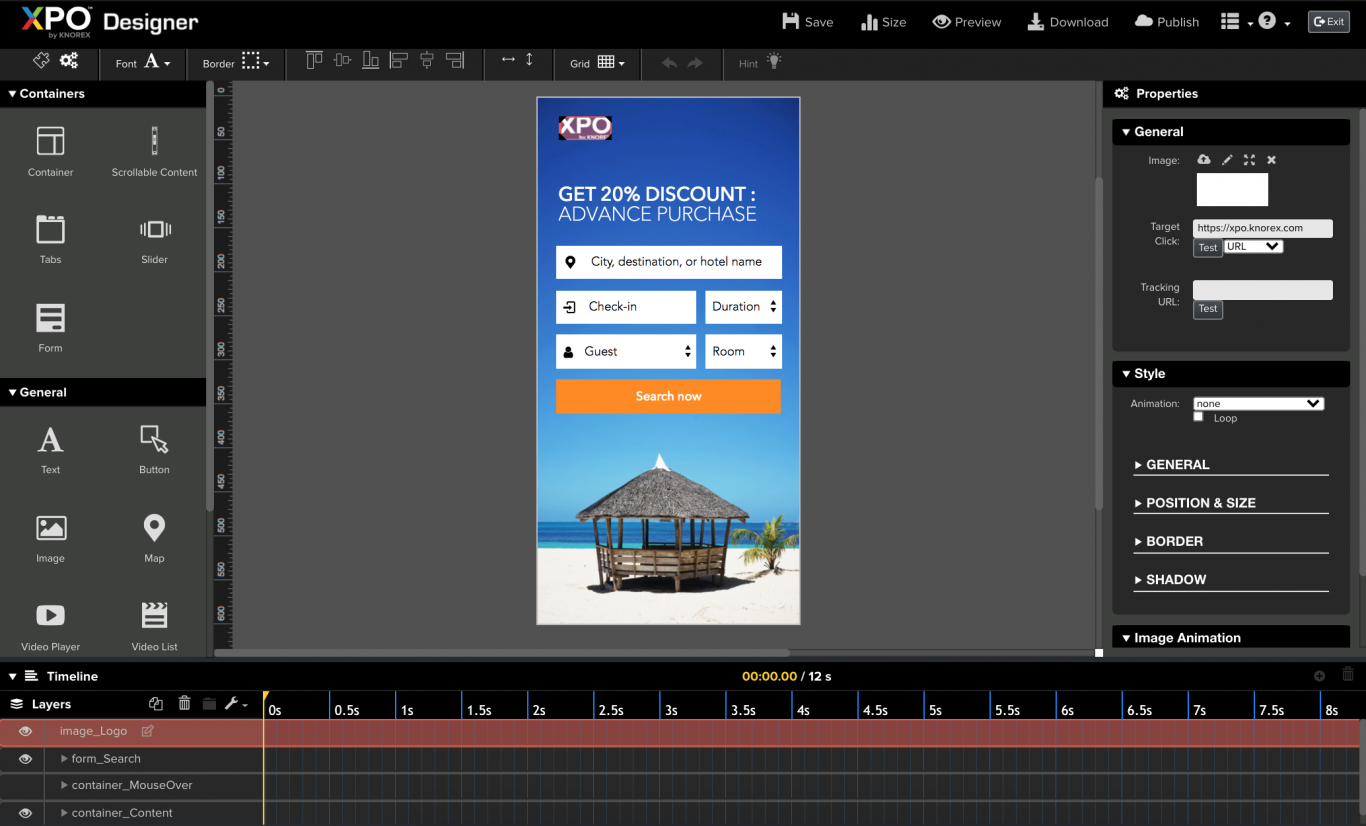
Task: Click the vertical stretch arrow icon
Action: coord(529,60)
